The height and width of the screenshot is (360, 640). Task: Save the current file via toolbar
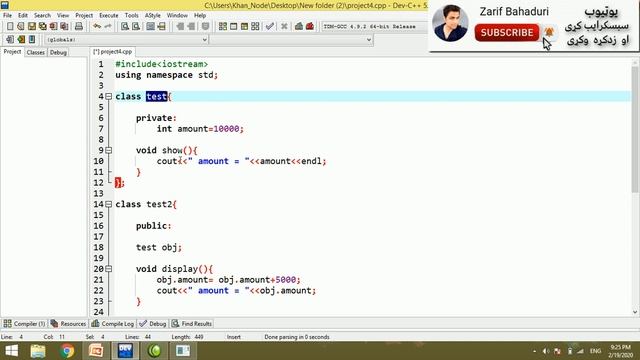(x=32, y=27)
